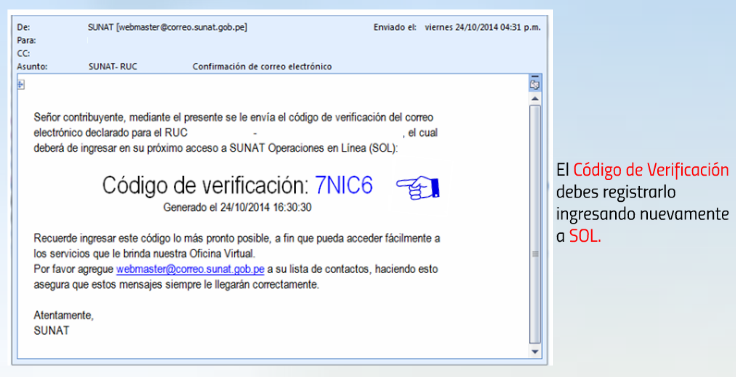Click the Para: label

[26, 40]
